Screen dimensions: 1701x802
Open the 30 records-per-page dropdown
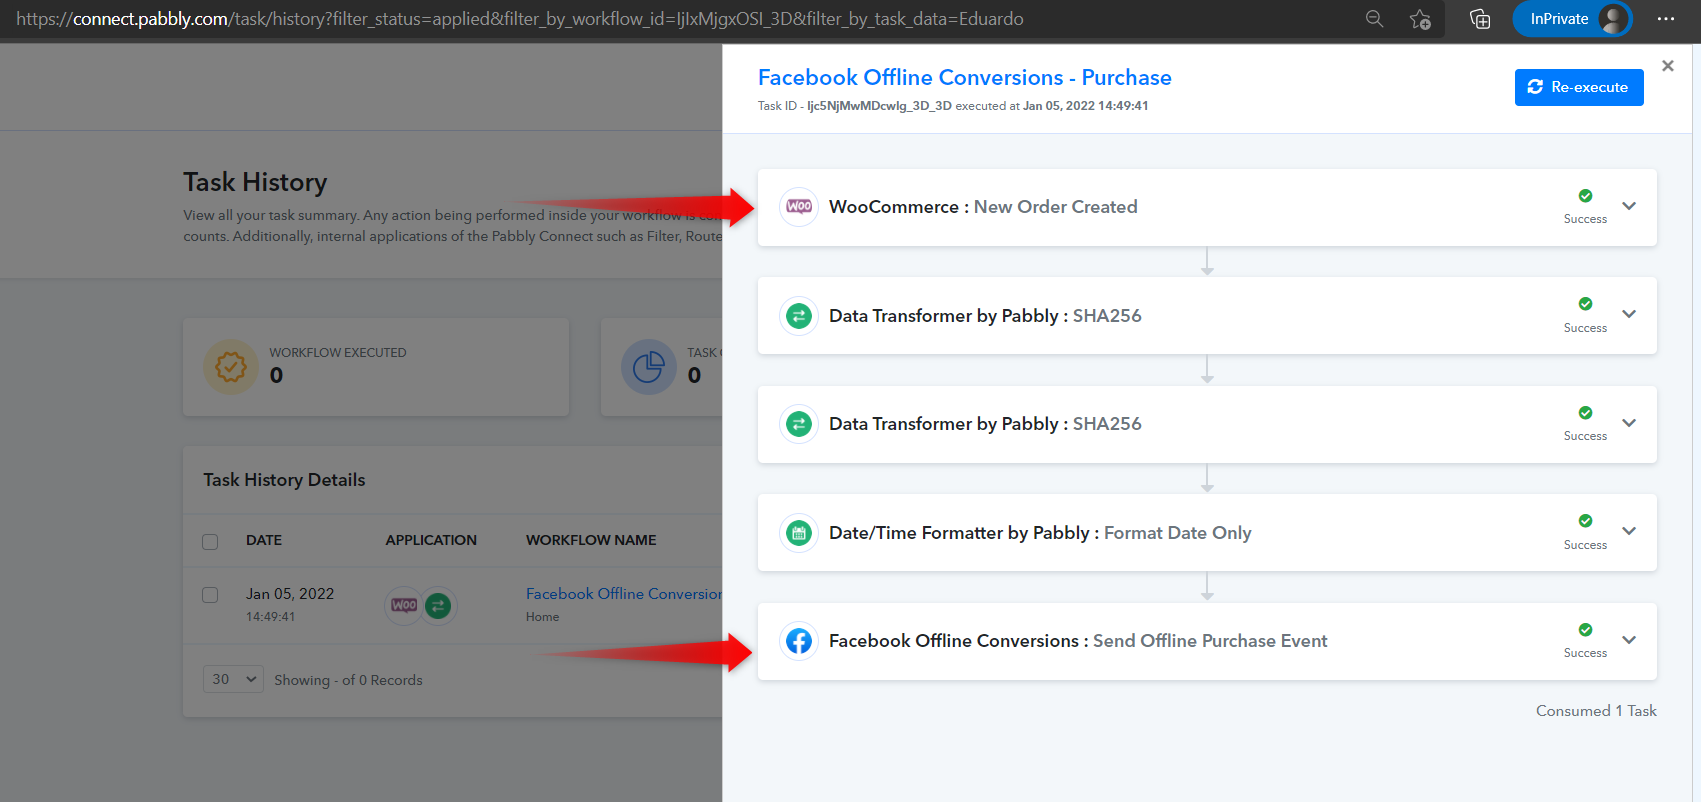click(233, 679)
